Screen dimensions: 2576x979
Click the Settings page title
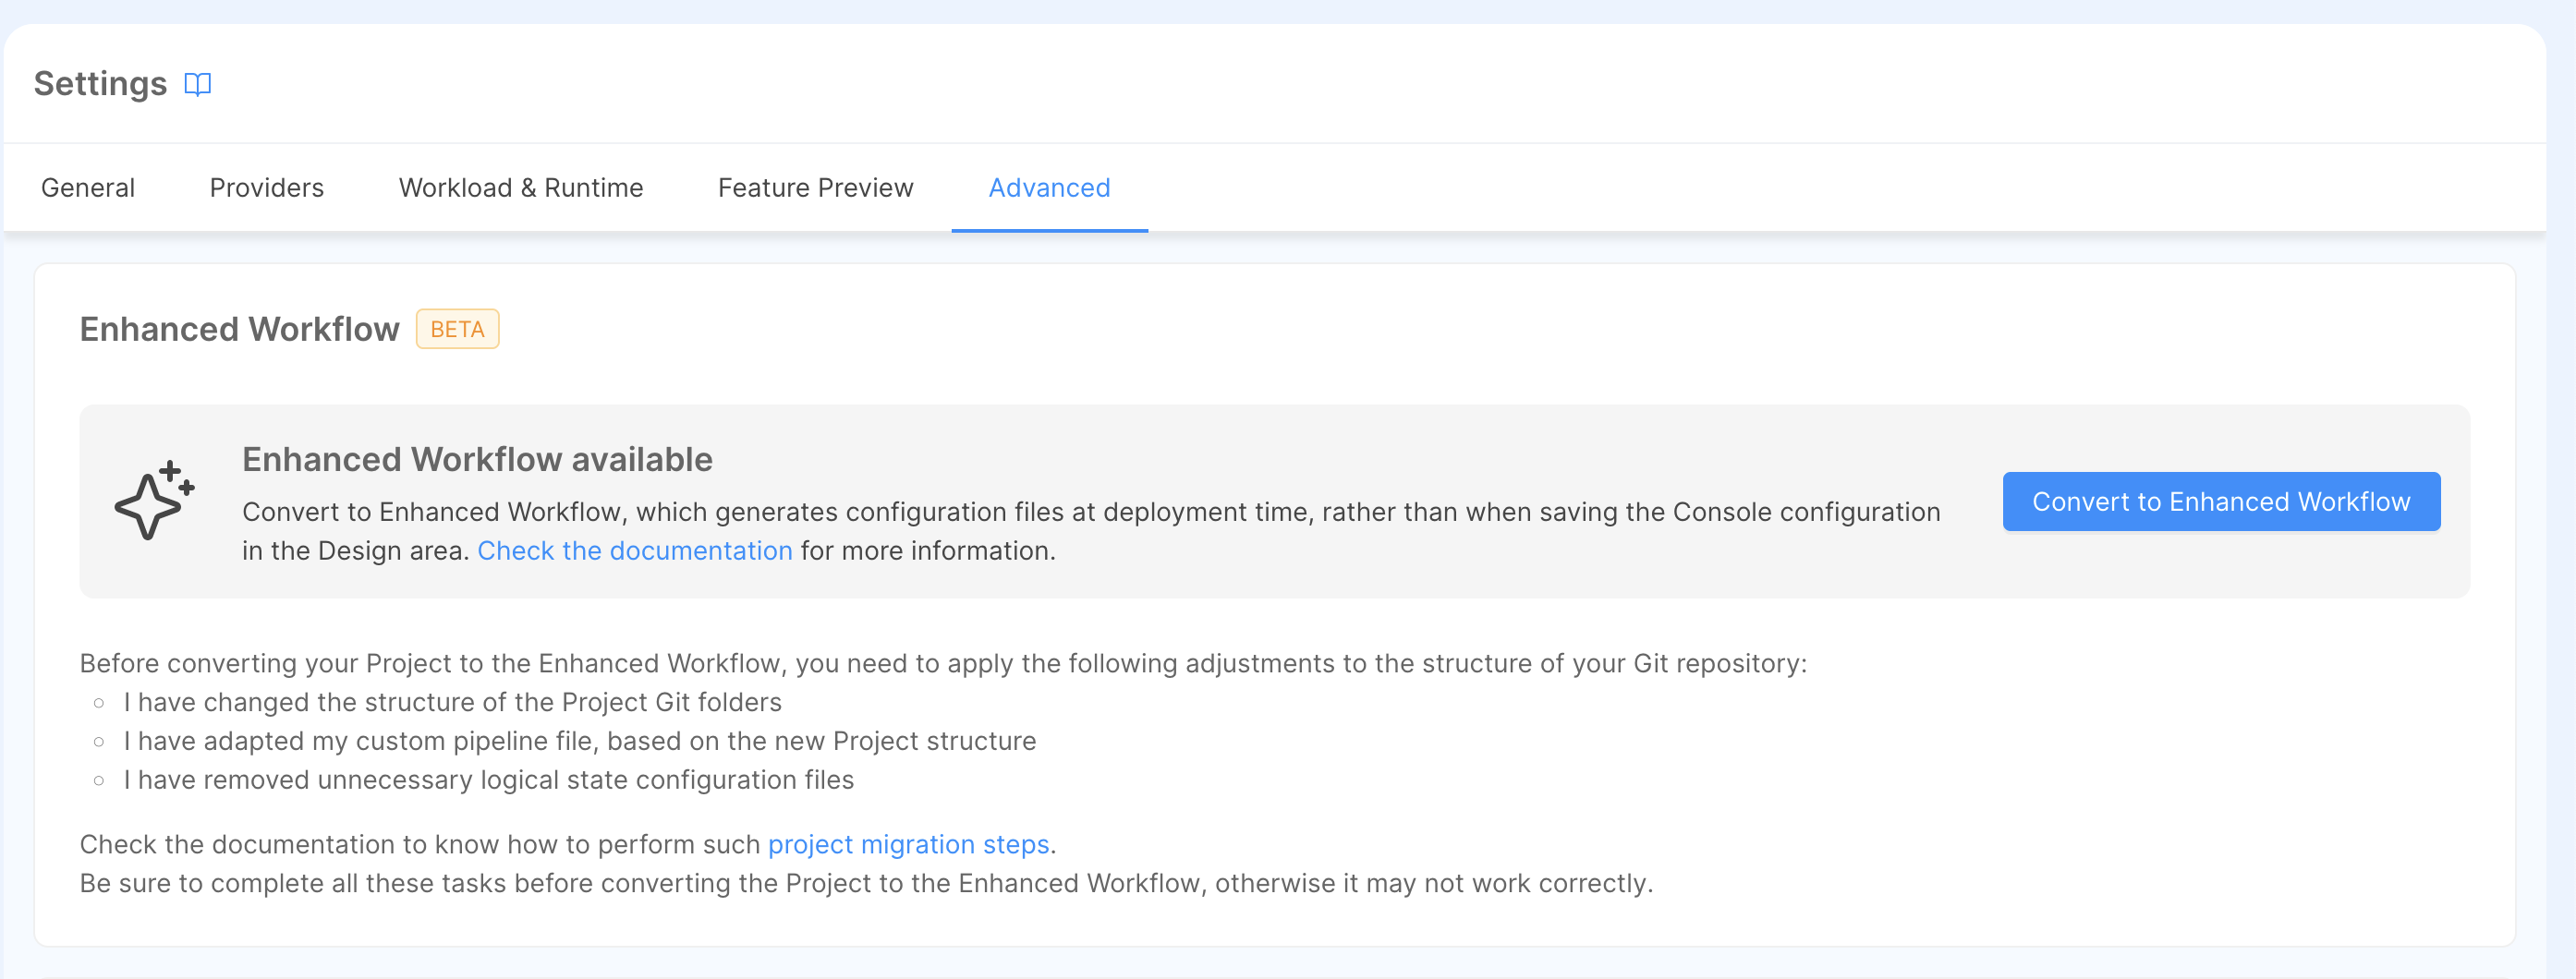(x=100, y=84)
